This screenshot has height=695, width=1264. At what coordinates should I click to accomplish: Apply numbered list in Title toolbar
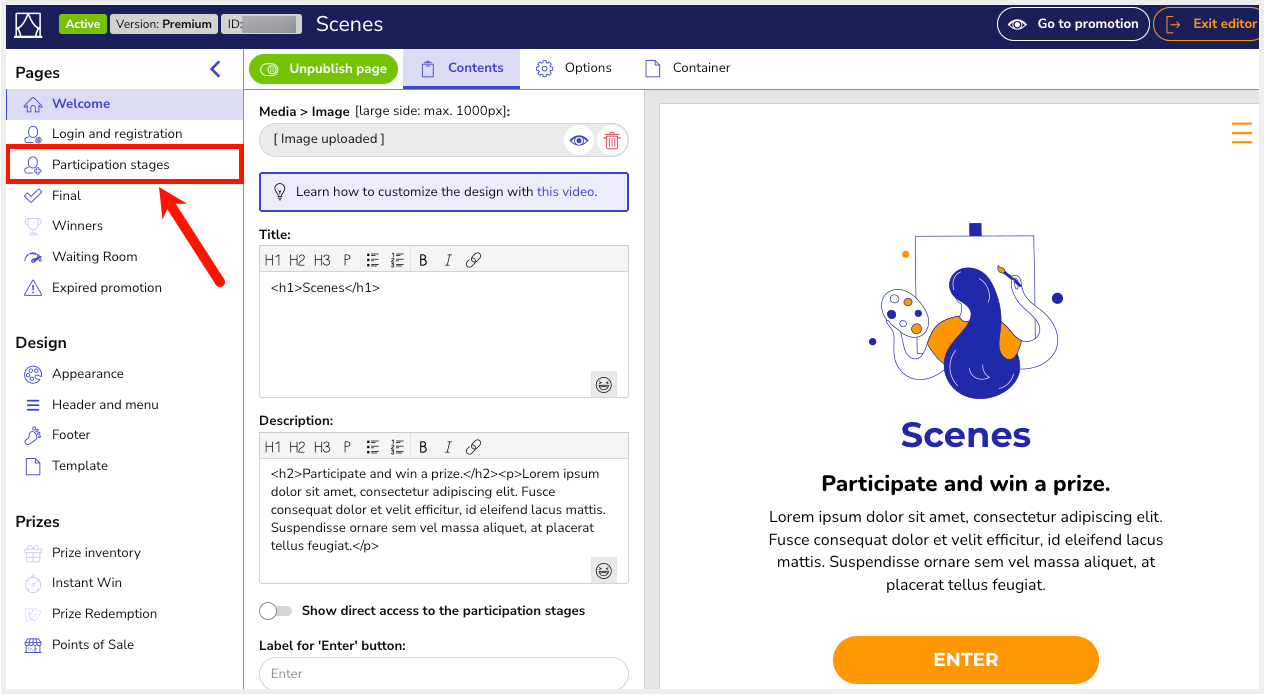coord(397,260)
